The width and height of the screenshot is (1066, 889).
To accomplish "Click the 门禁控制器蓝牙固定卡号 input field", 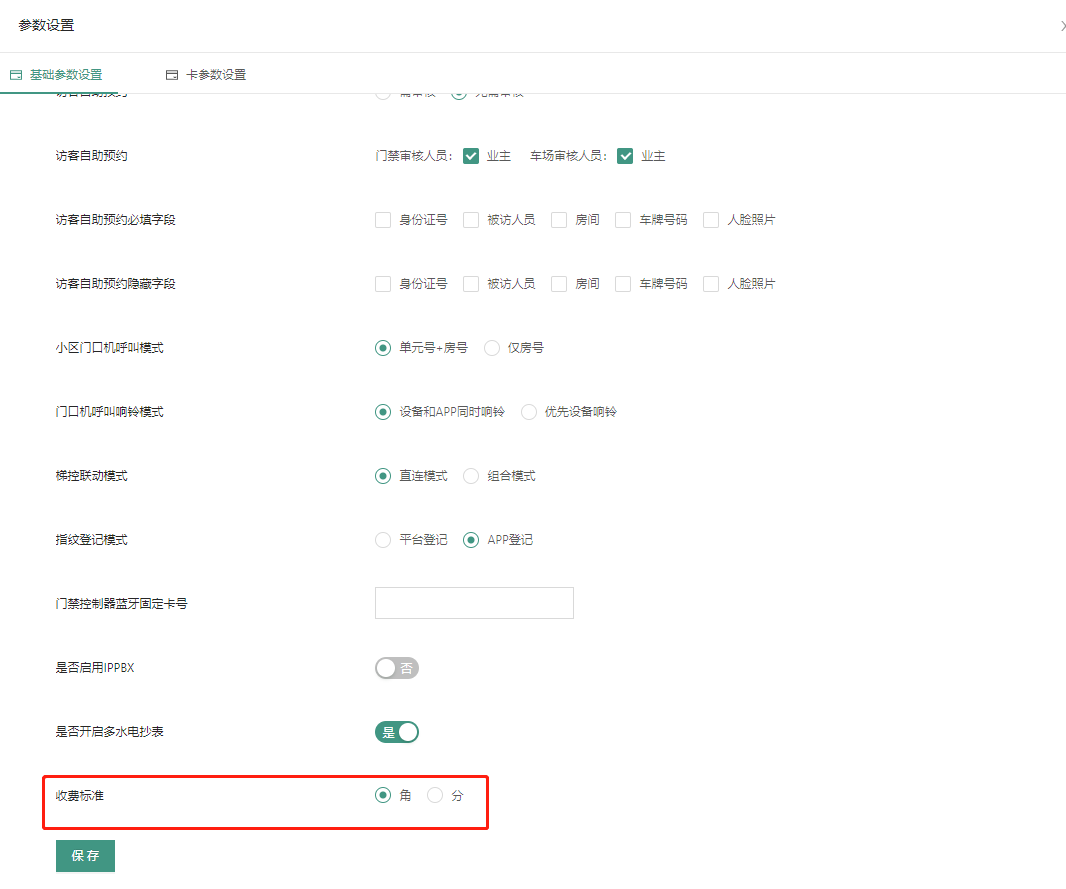I will point(474,603).
